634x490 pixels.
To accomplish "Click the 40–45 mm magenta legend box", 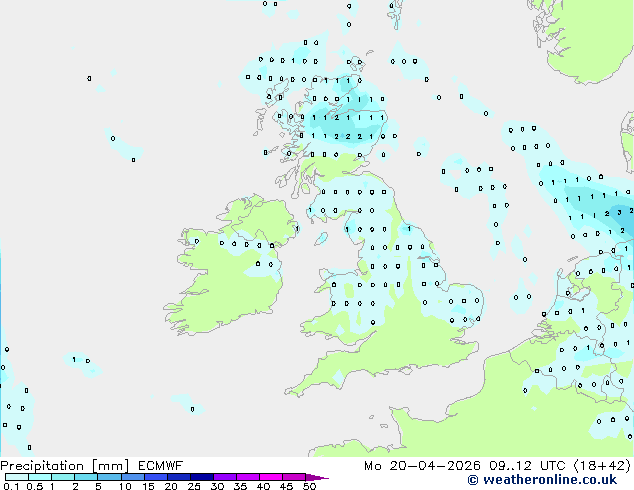I will [x=271, y=477].
